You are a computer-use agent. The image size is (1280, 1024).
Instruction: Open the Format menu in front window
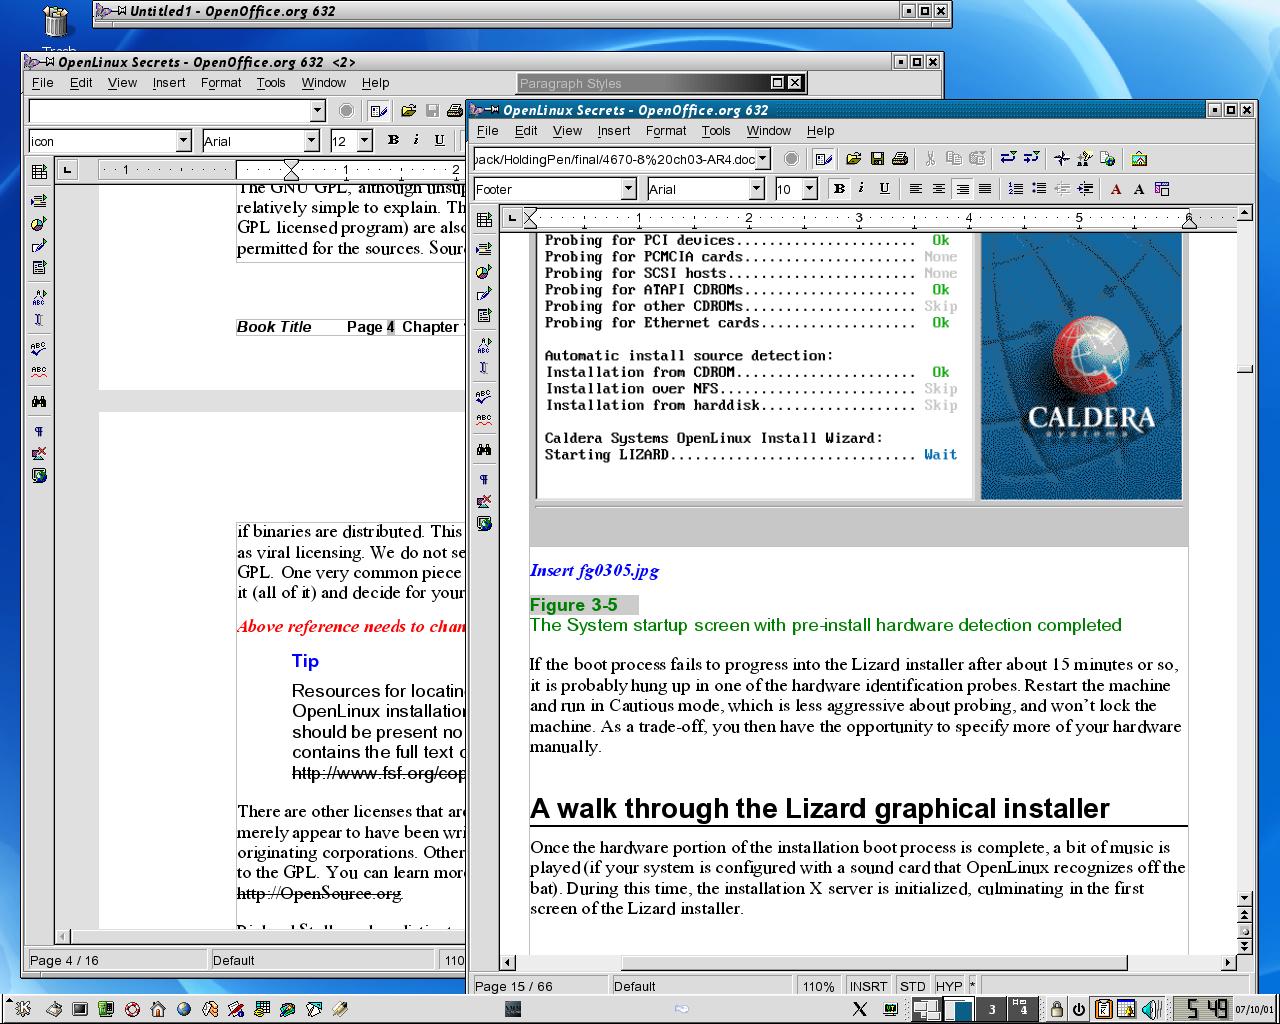click(665, 131)
